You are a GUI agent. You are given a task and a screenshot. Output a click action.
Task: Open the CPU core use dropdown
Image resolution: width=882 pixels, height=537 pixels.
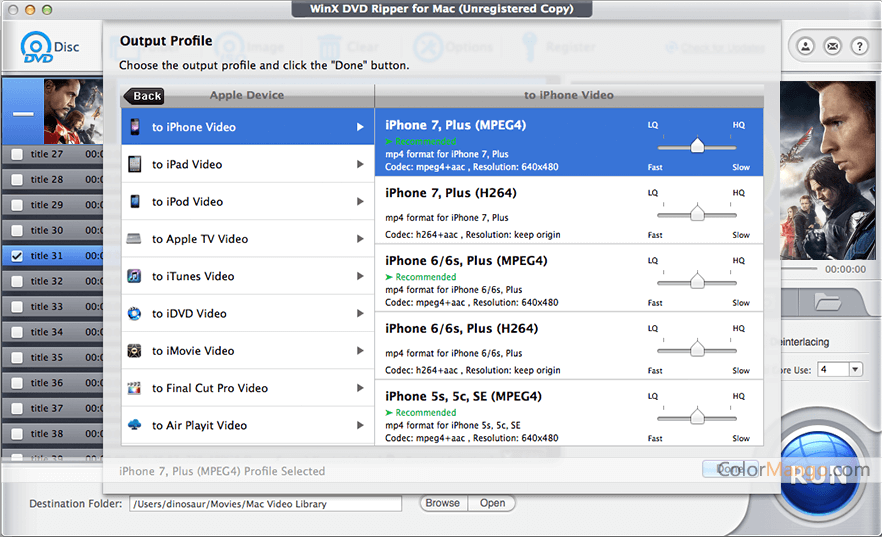[854, 369]
